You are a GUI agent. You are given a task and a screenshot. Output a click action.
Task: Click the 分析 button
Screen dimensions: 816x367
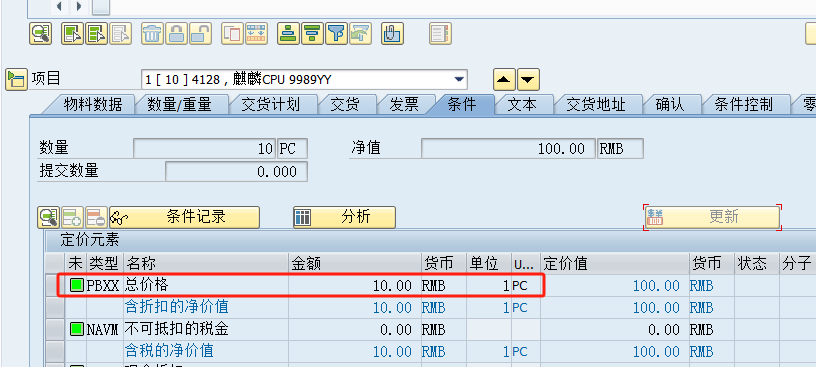[344, 218]
